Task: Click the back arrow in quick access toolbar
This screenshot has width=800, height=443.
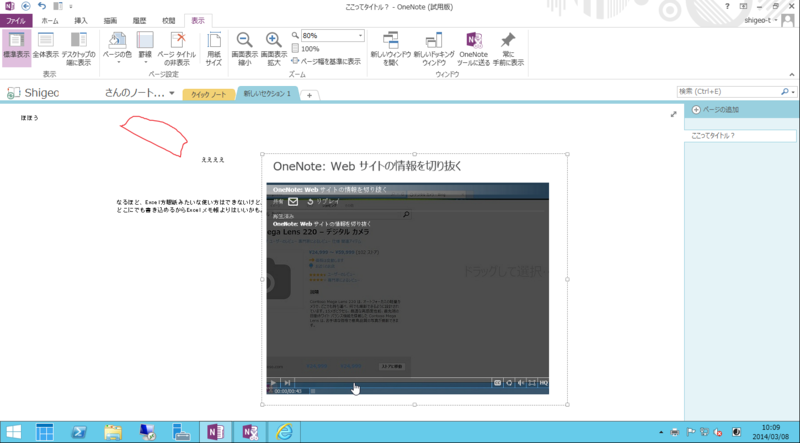Action: 26,6
